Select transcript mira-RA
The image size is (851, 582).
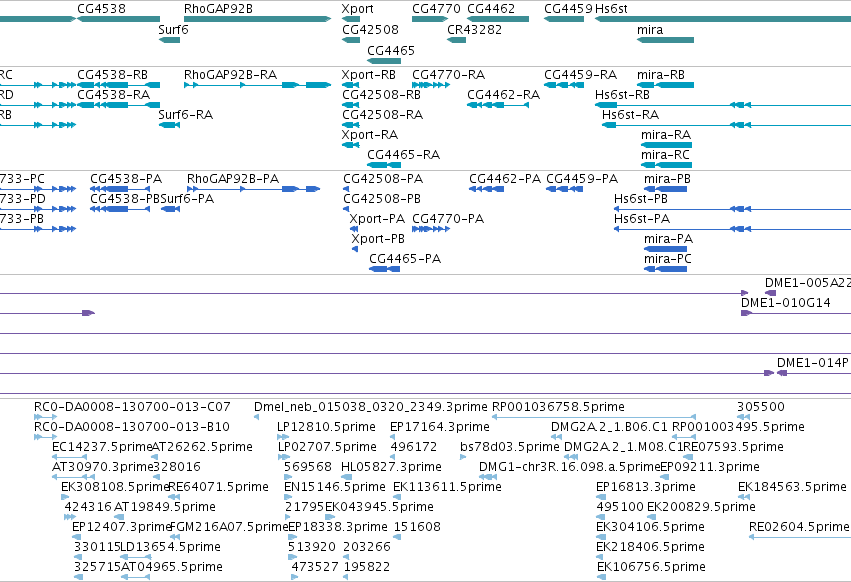pyautogui.click(x=666, y=135)
